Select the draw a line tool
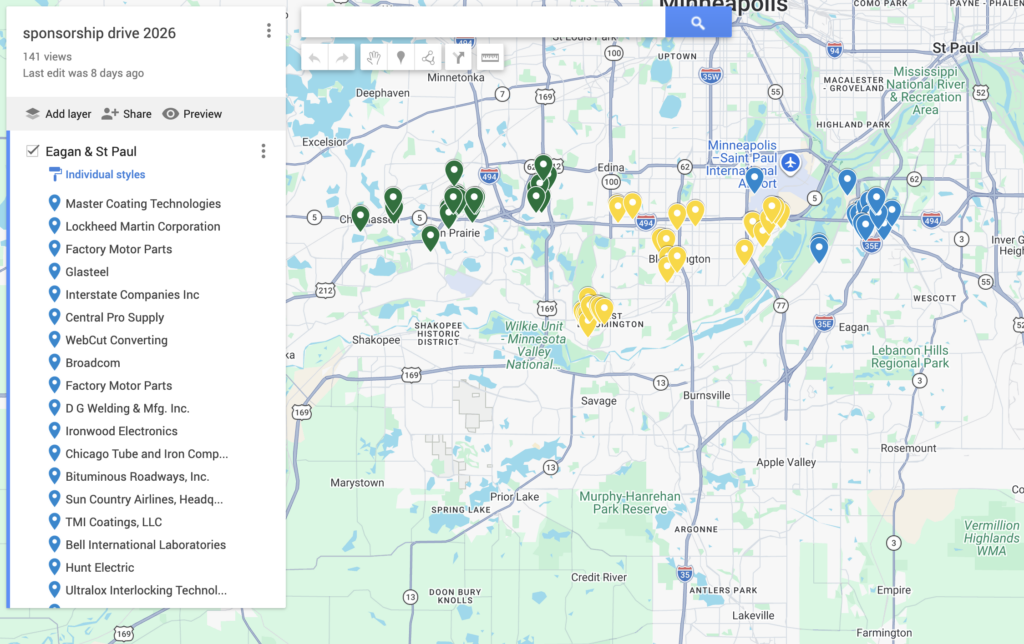The image size is (1024, 644). [x=428, y=58]
